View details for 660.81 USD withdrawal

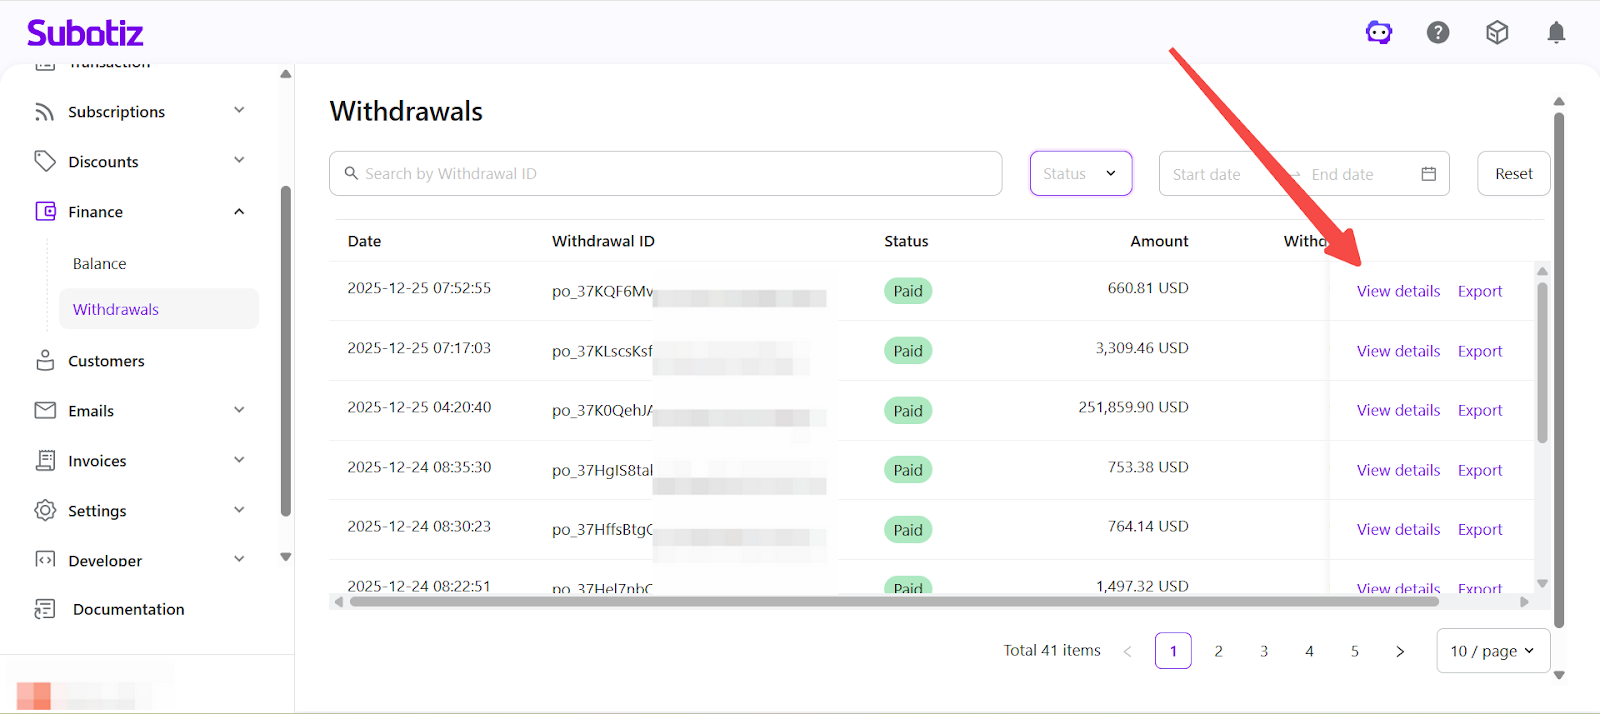point(1398,291)
